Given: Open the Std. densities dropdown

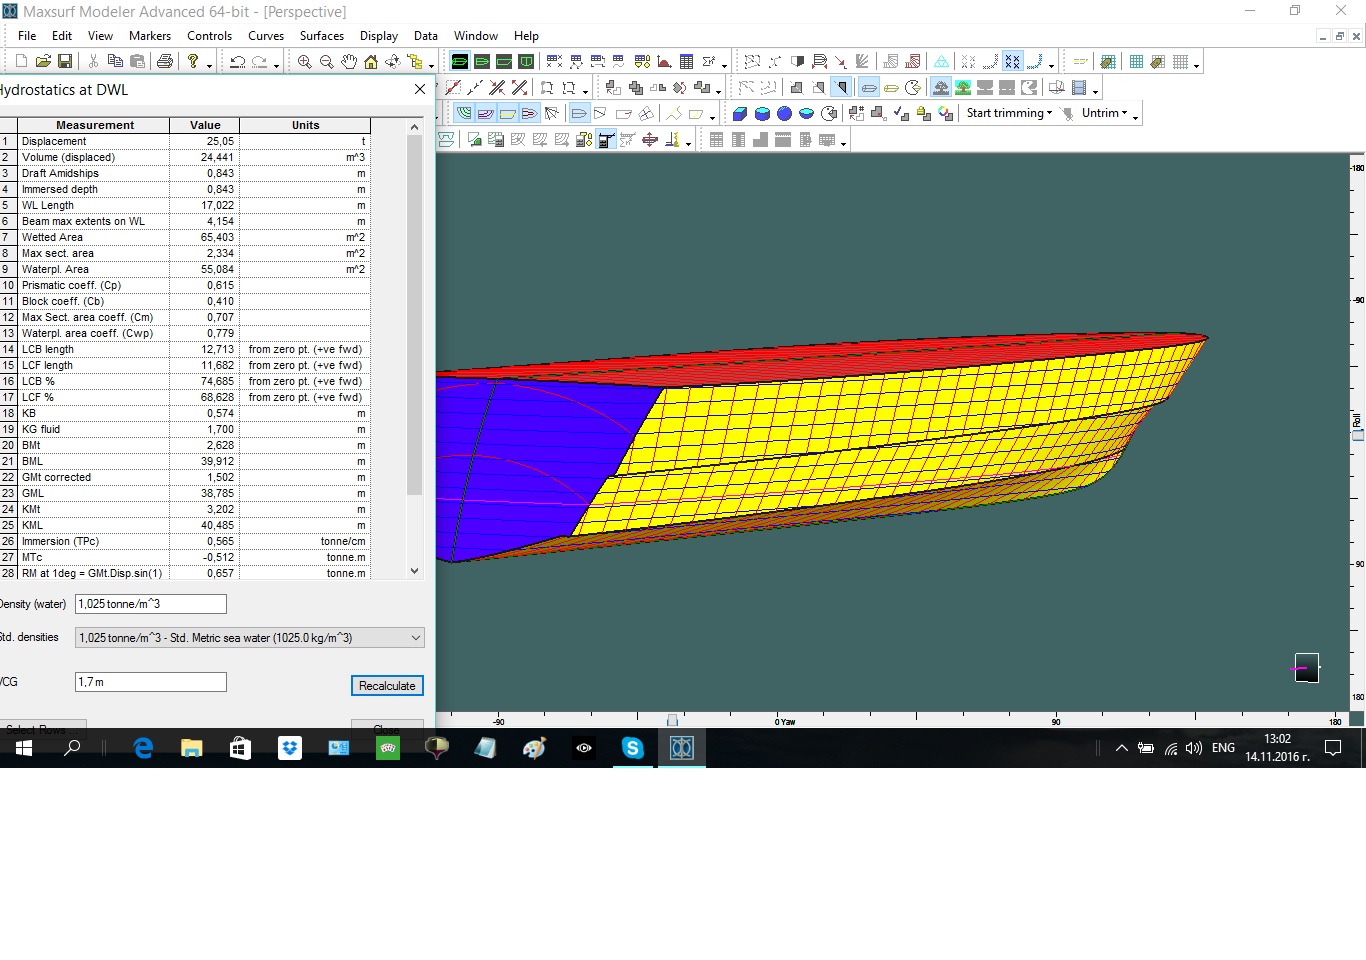Looking at the screenshot, I should tap(416, 638).
